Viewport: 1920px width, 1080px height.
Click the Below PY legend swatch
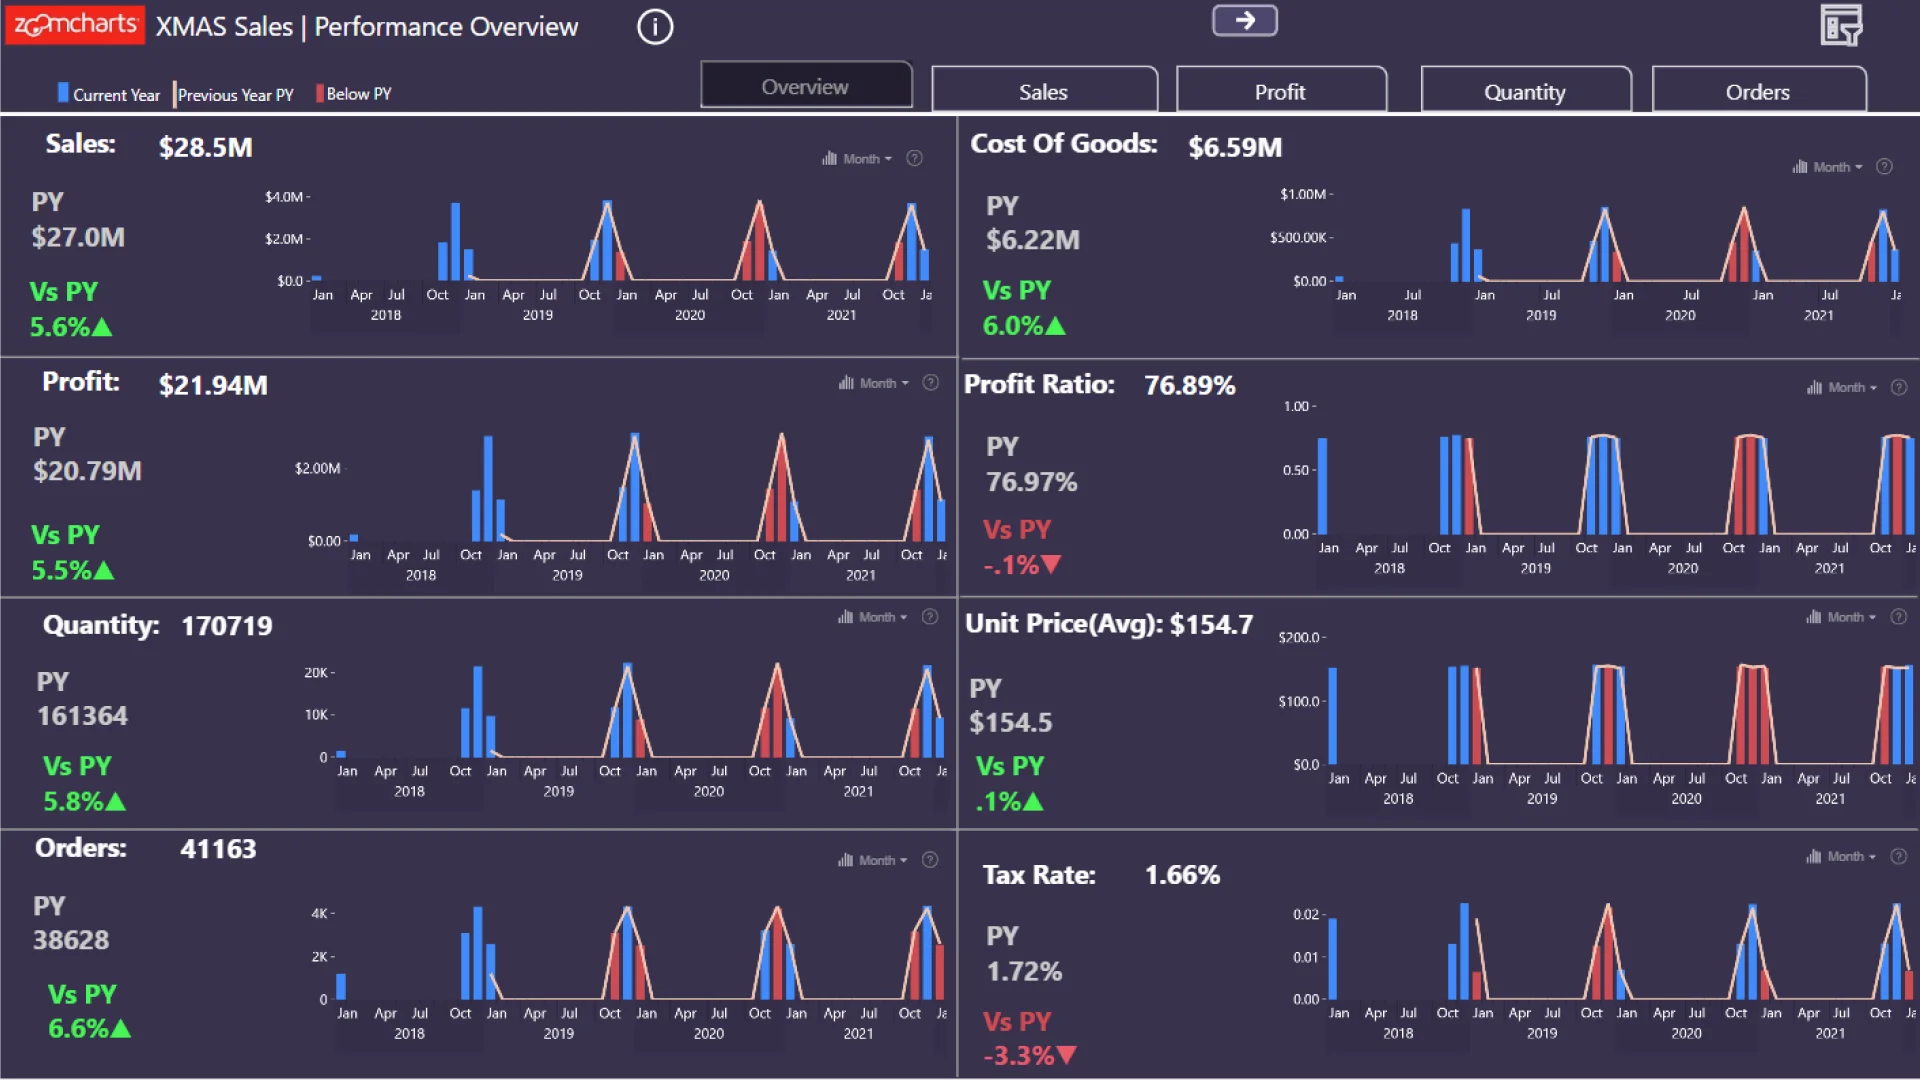320,93
